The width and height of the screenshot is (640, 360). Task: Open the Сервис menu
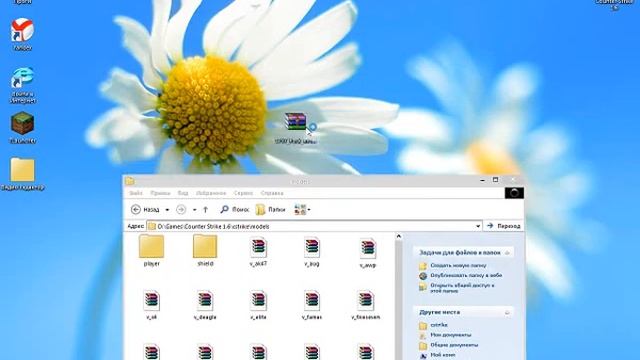pyautogui.click(x=243, y=193)
